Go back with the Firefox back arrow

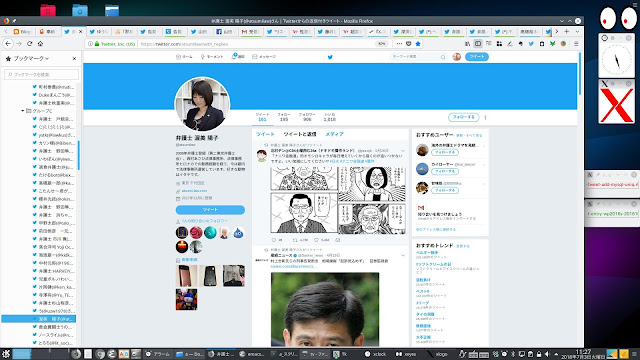(x=8, y=44)
